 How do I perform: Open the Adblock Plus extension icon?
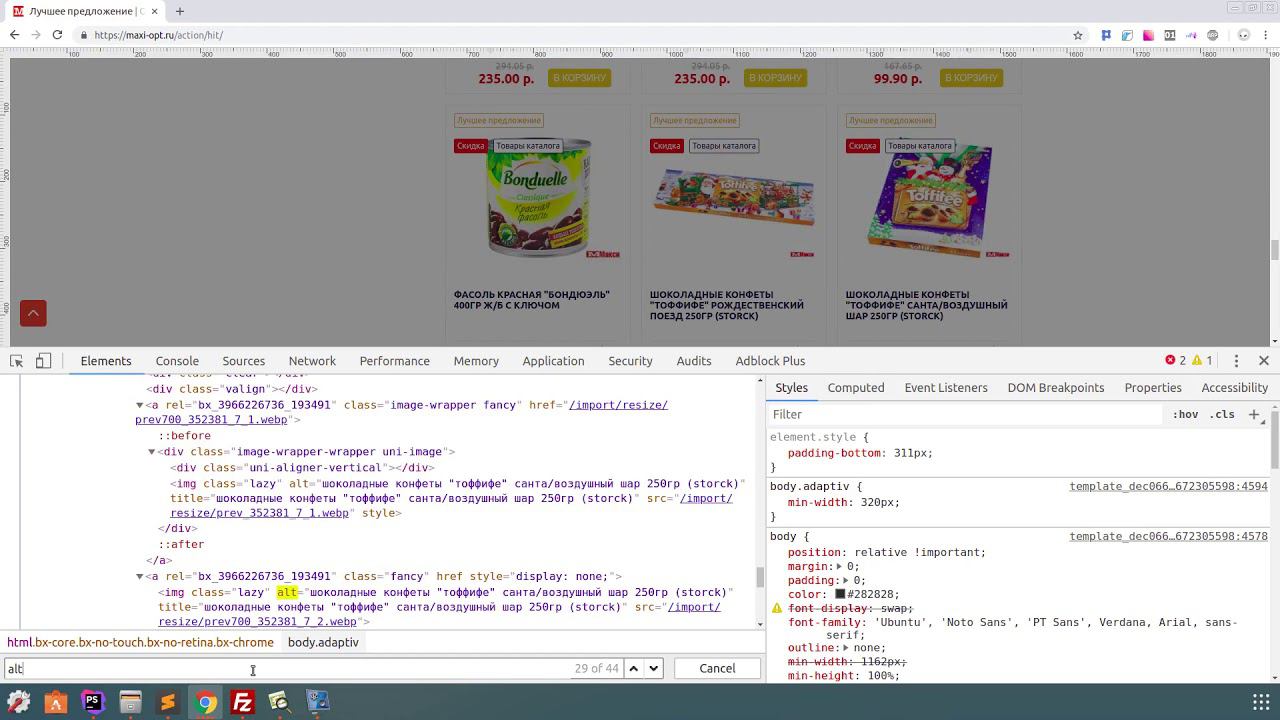[x=1212, y=35]
